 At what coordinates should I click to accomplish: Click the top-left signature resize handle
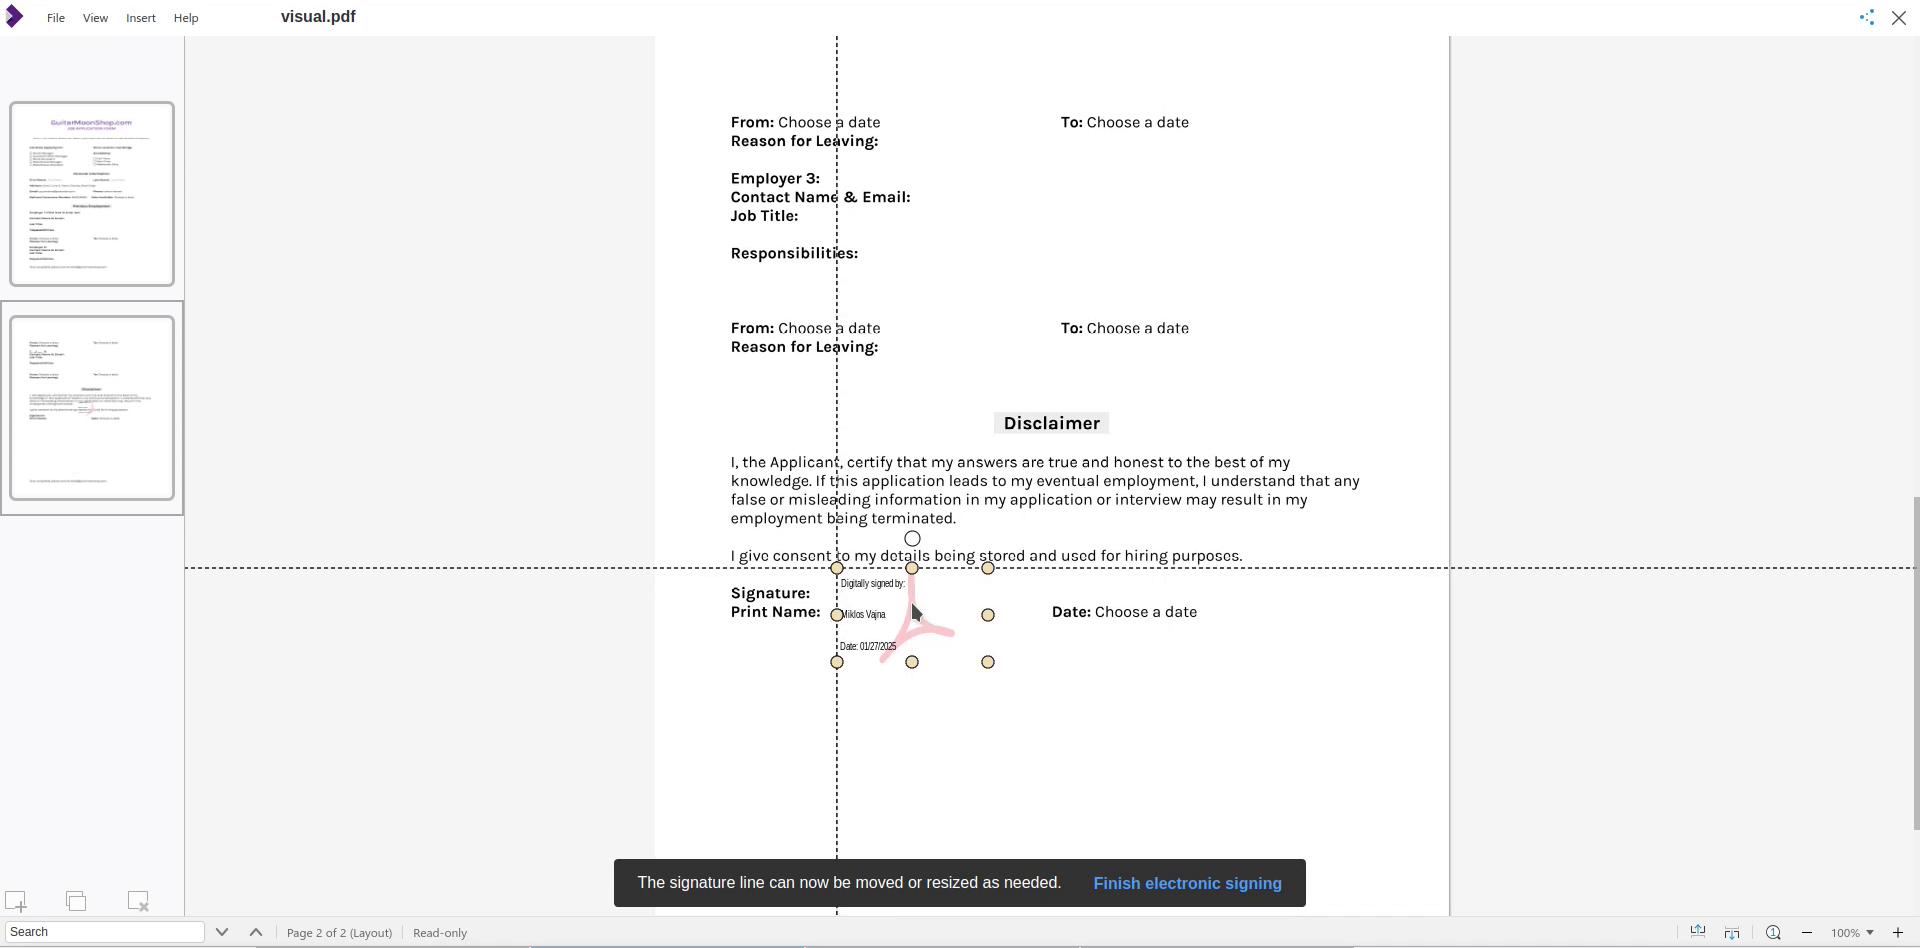(837, 568)
